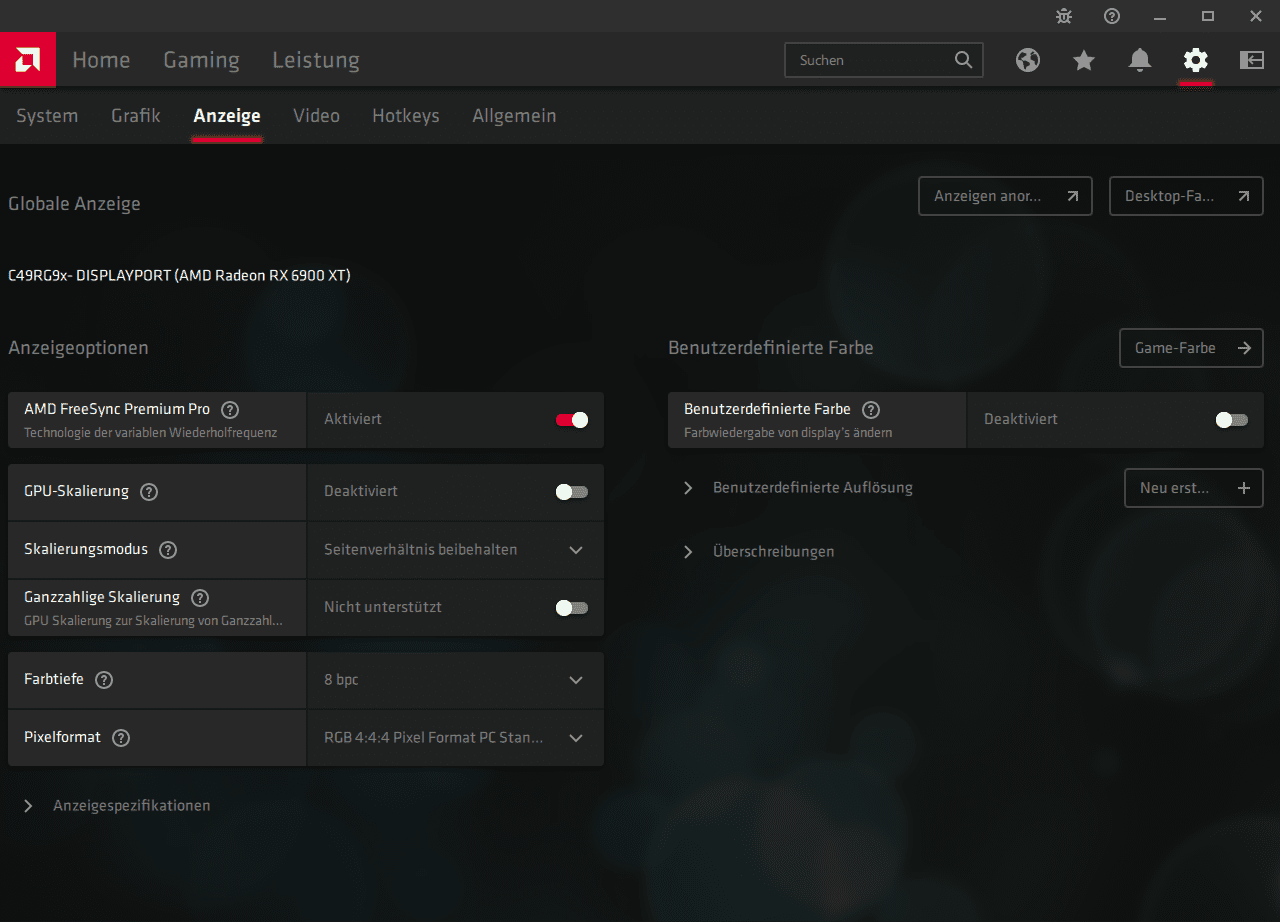
Task: Expand Anzeigespezifikationen section
Action: click(x=118, y=806)
